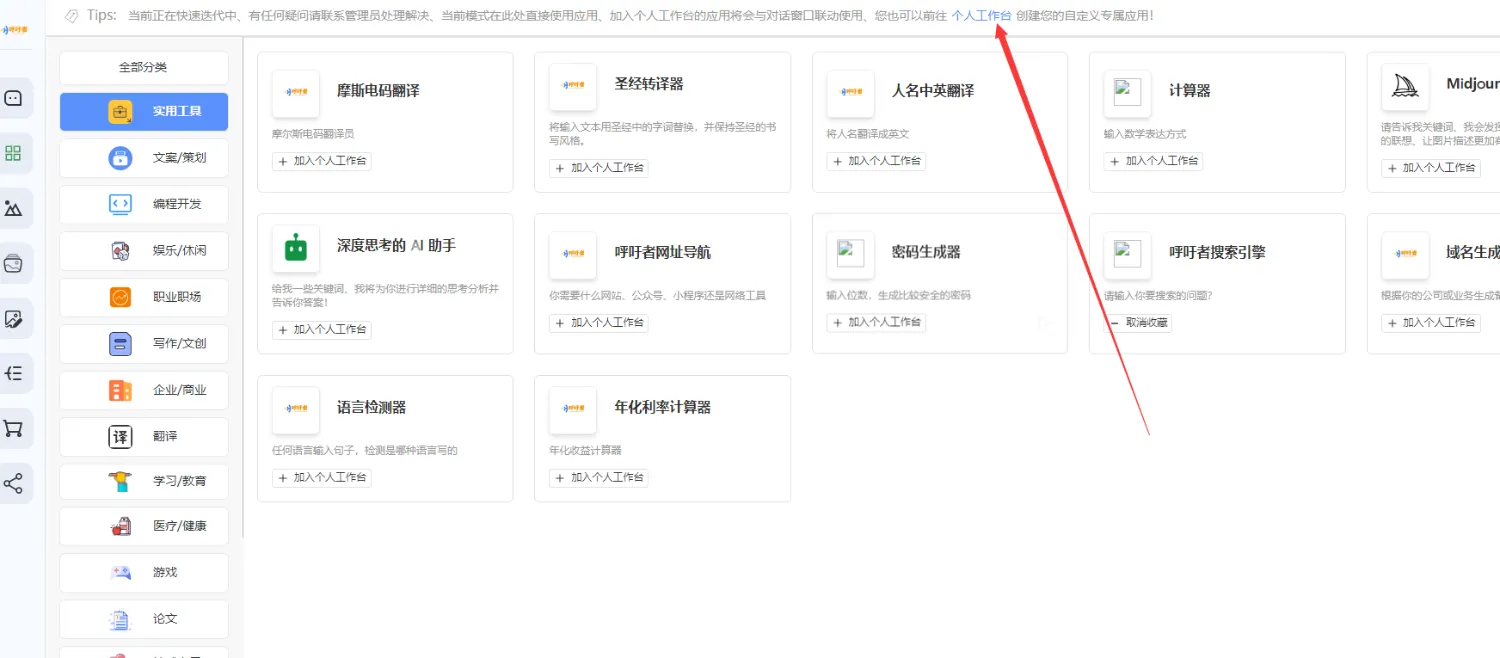Open the list outline sidebar icon
This screenshot has height=658, width=1500.
(14, 373)
